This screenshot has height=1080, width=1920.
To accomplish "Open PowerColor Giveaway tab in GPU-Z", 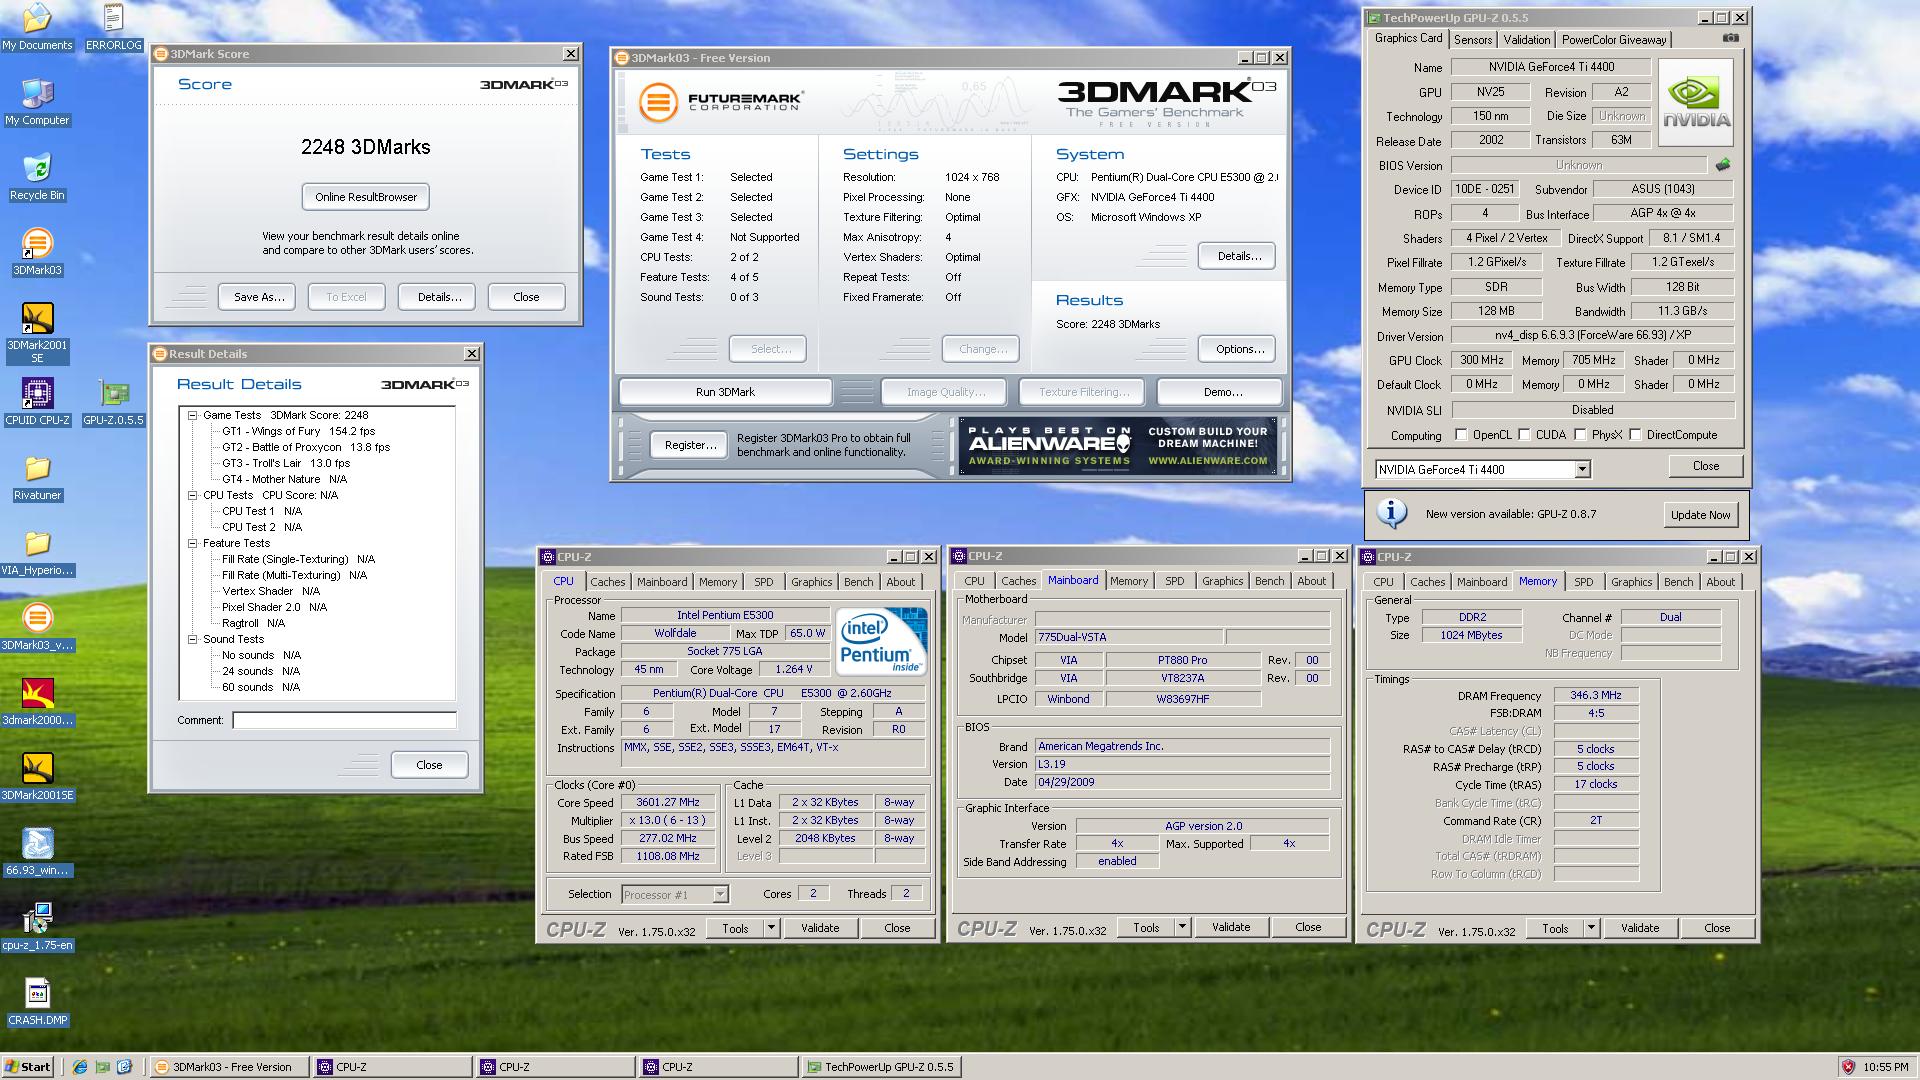I will tap(1613, 40).
